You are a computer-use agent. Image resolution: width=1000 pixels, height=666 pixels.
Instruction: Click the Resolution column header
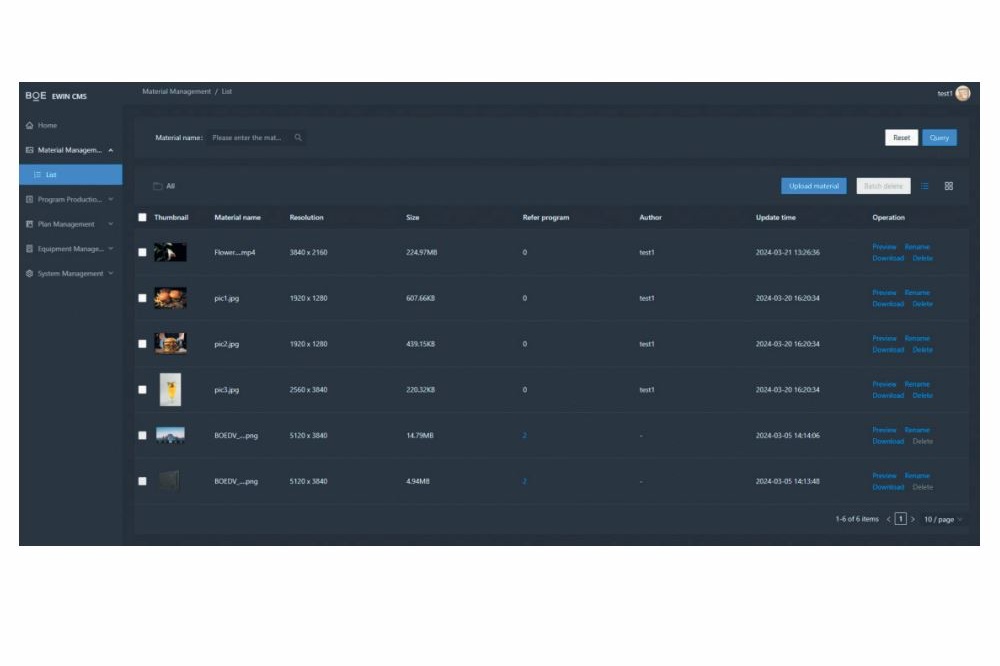click(306, 218)
